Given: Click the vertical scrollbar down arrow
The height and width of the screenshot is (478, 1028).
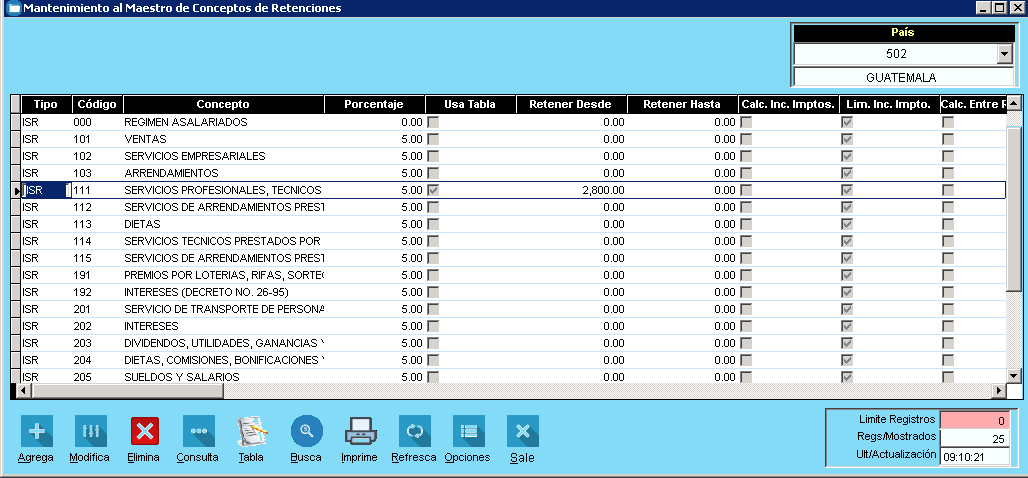Looking at the screenshot, I should click(1013, 375).
